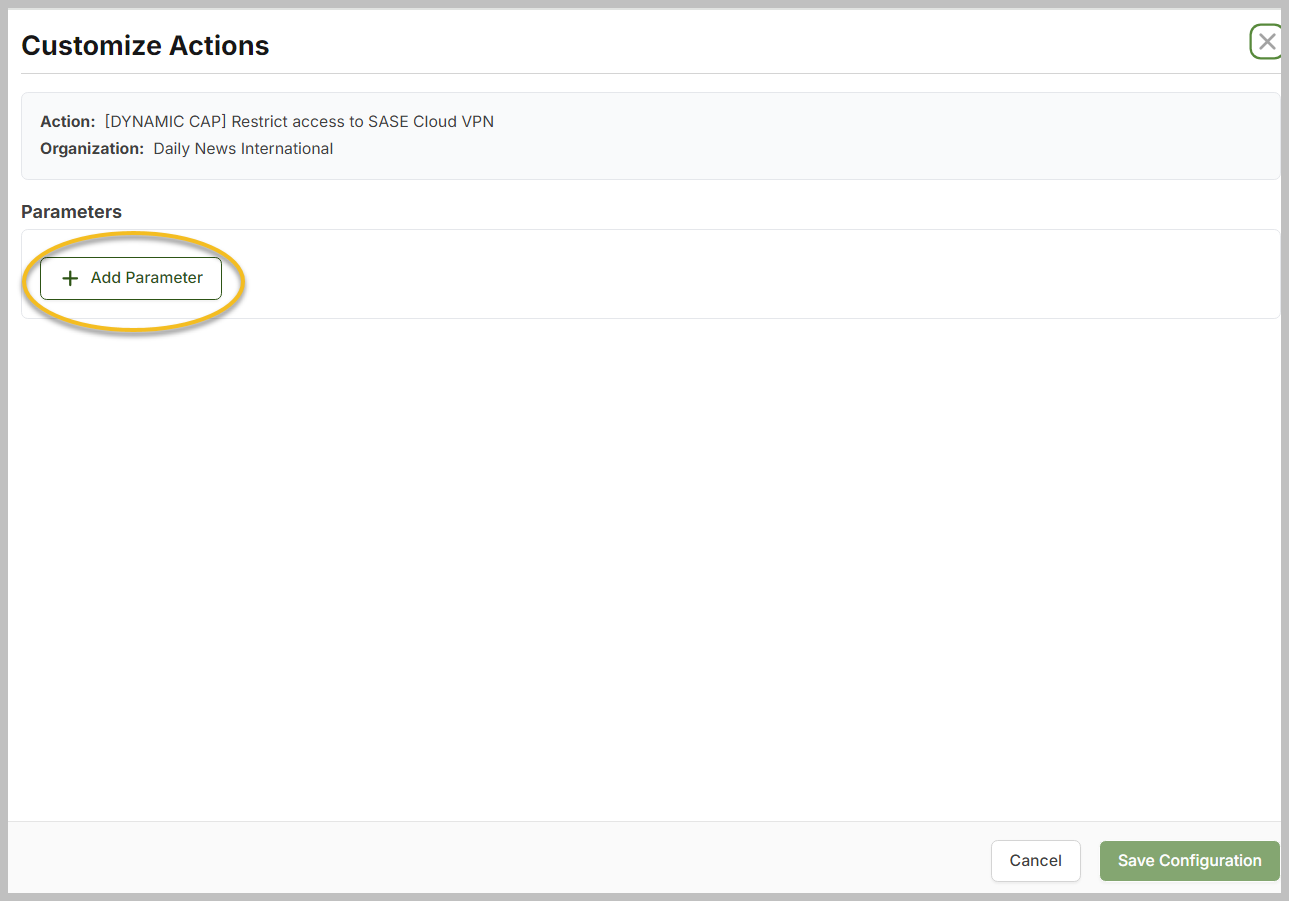
Task: Click empty space right of Add Parameter
Action: pyautogui.click(x=700, y=275)
